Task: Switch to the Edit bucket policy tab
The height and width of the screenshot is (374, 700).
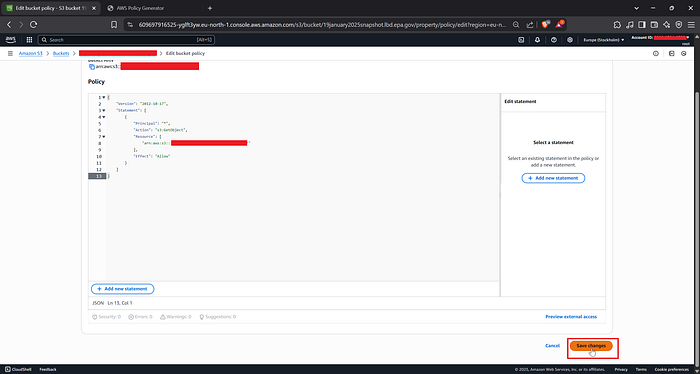Action: pos(50,8)
